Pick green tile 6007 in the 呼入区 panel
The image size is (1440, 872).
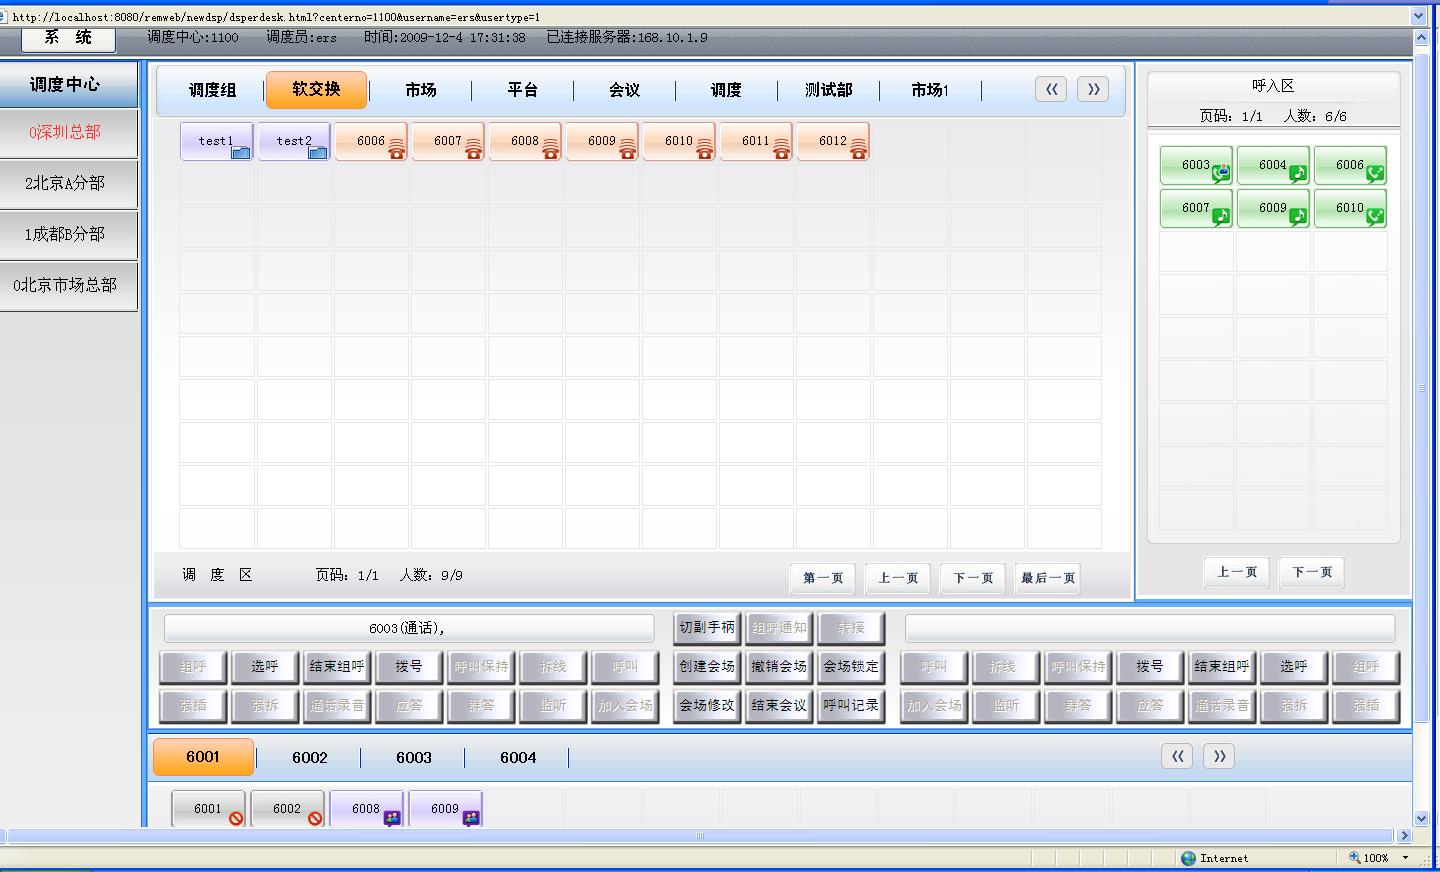1196,209
